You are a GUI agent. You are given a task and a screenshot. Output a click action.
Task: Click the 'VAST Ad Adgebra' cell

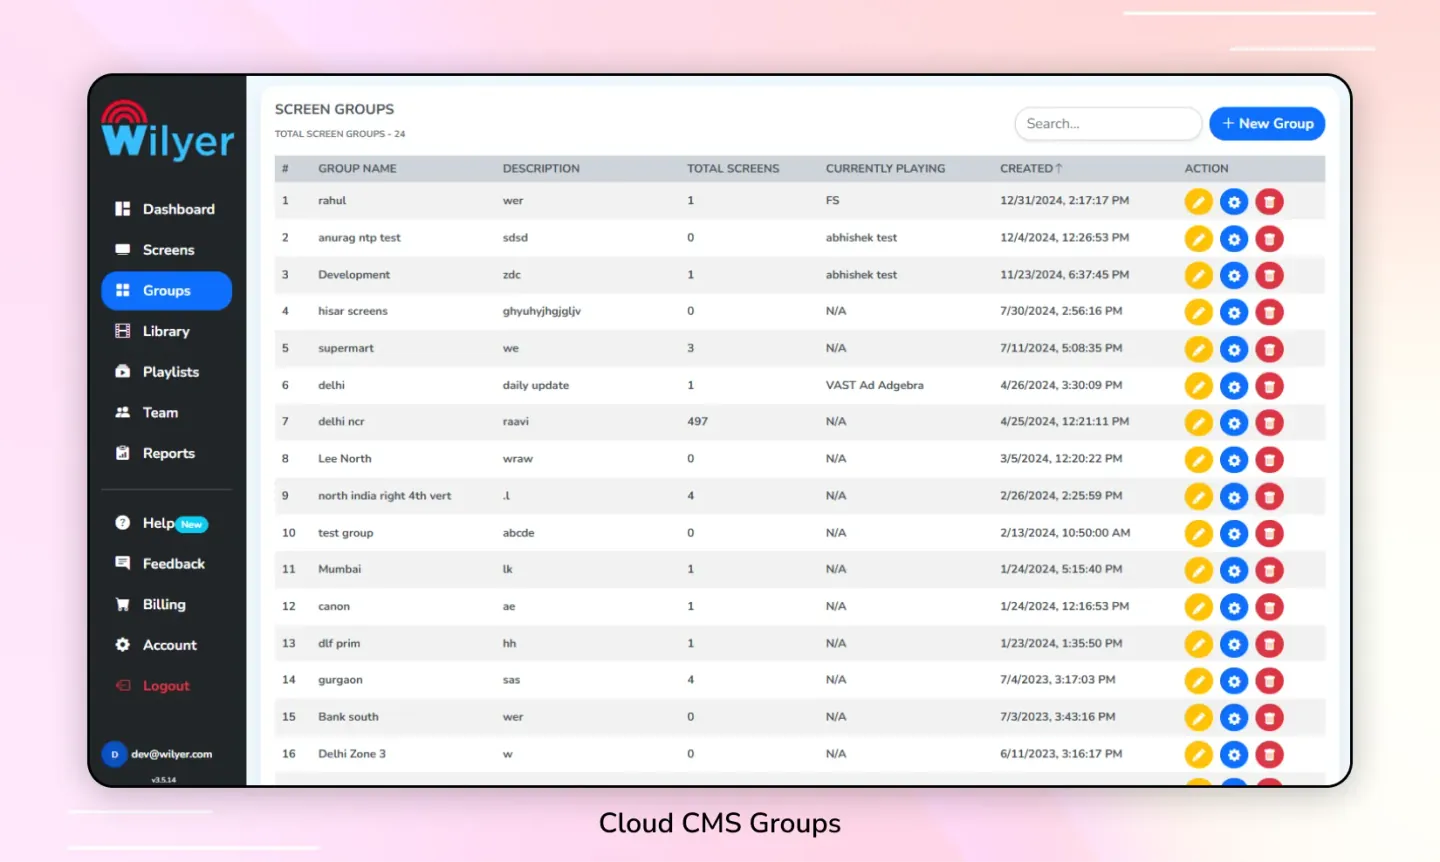(x=875, y=385)
